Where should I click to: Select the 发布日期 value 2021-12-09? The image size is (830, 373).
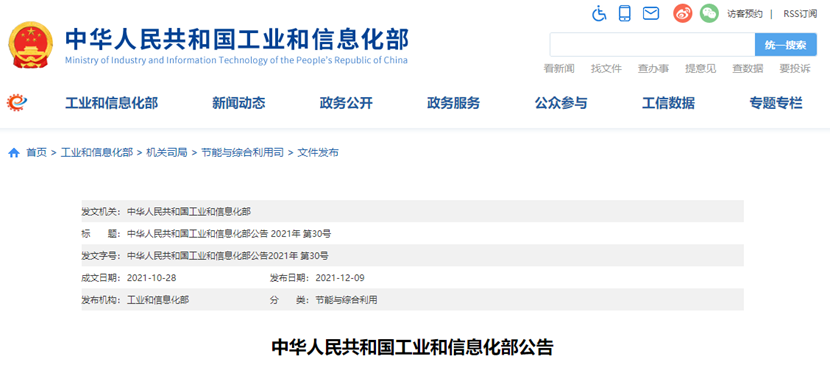[340, 278]
